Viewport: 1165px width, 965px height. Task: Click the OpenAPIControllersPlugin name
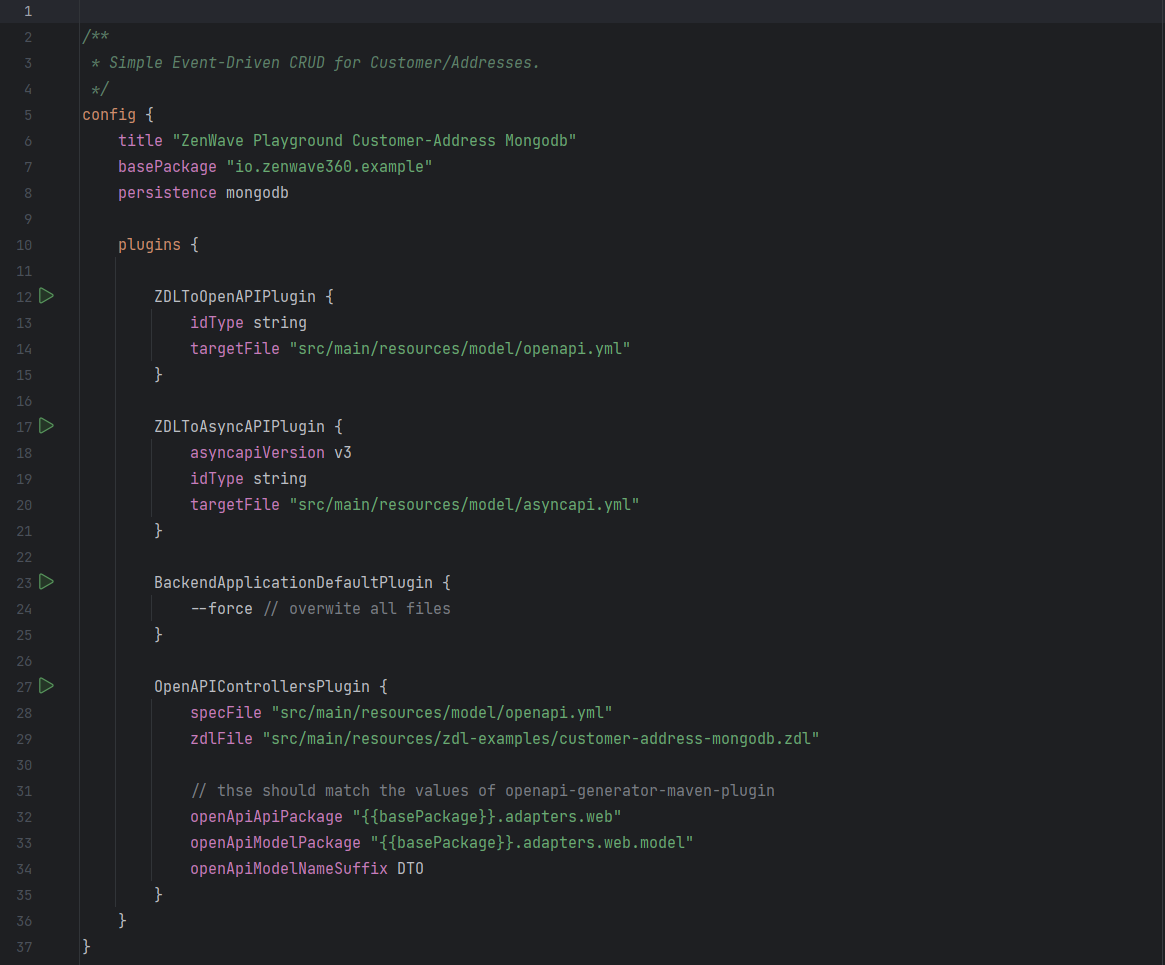pos(262,686)
